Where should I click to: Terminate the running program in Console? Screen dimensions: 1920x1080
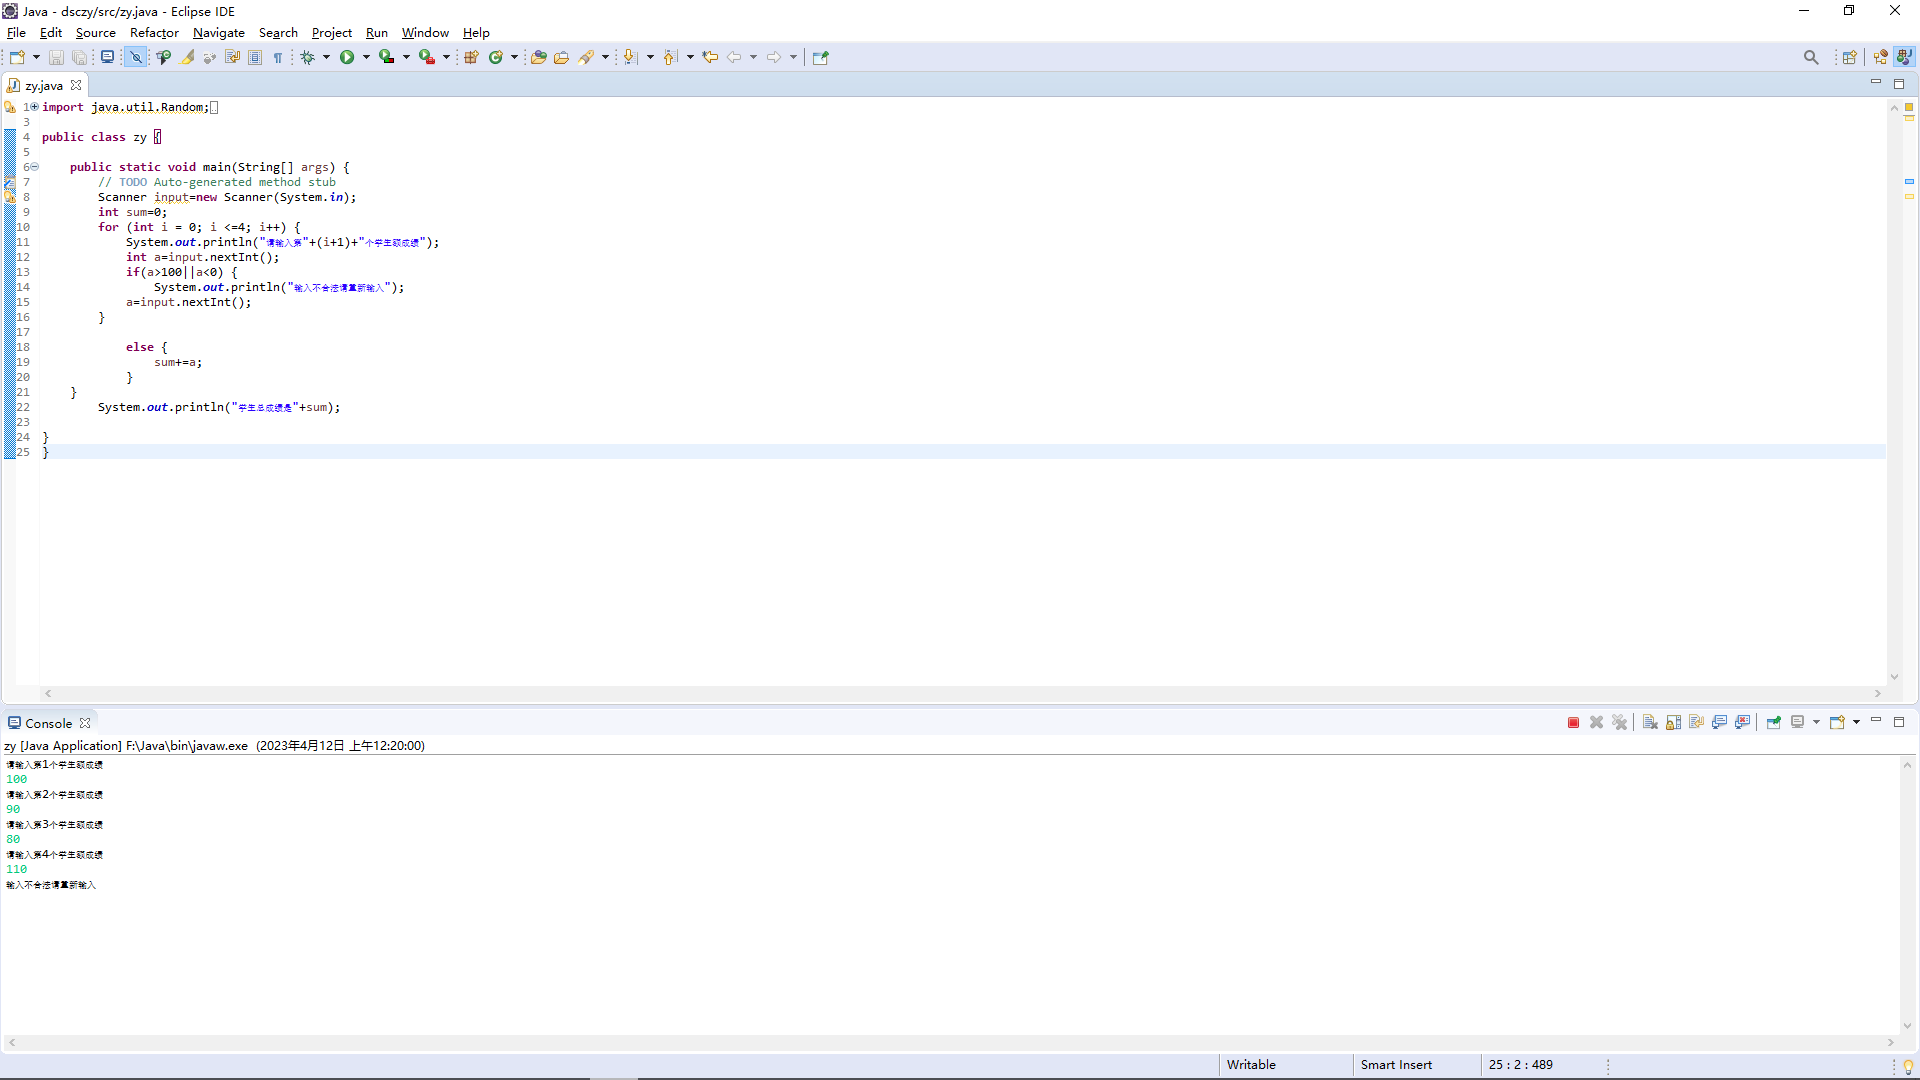[x=1573, y=723]
